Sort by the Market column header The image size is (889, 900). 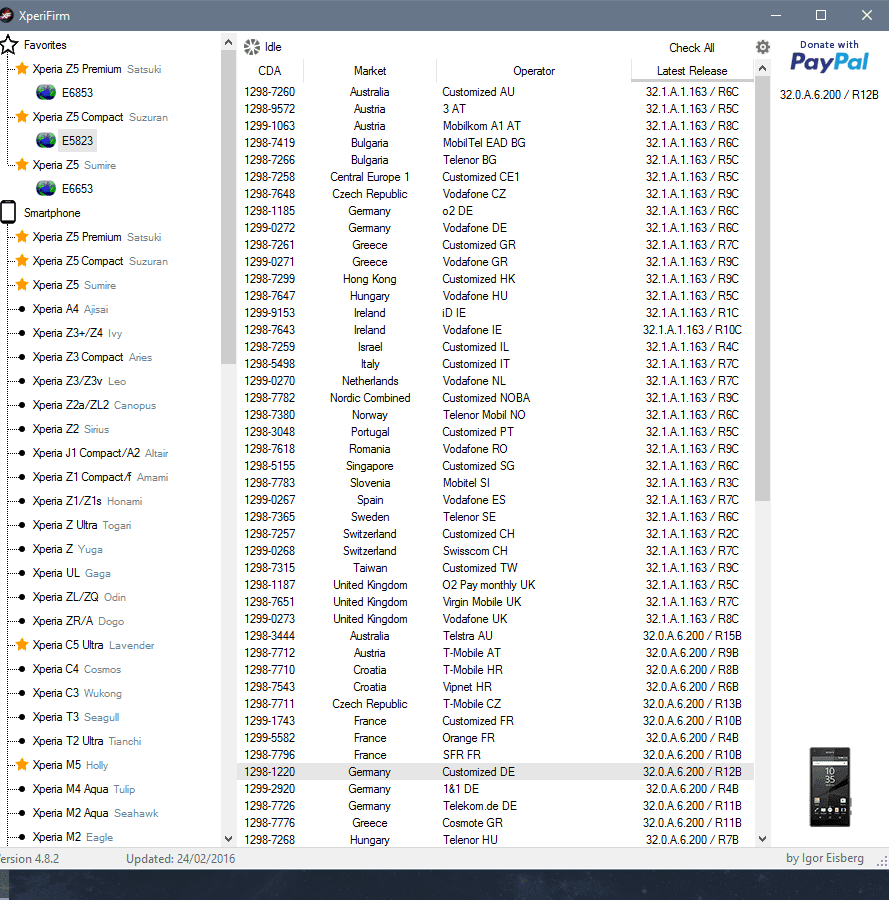point(369,71)
